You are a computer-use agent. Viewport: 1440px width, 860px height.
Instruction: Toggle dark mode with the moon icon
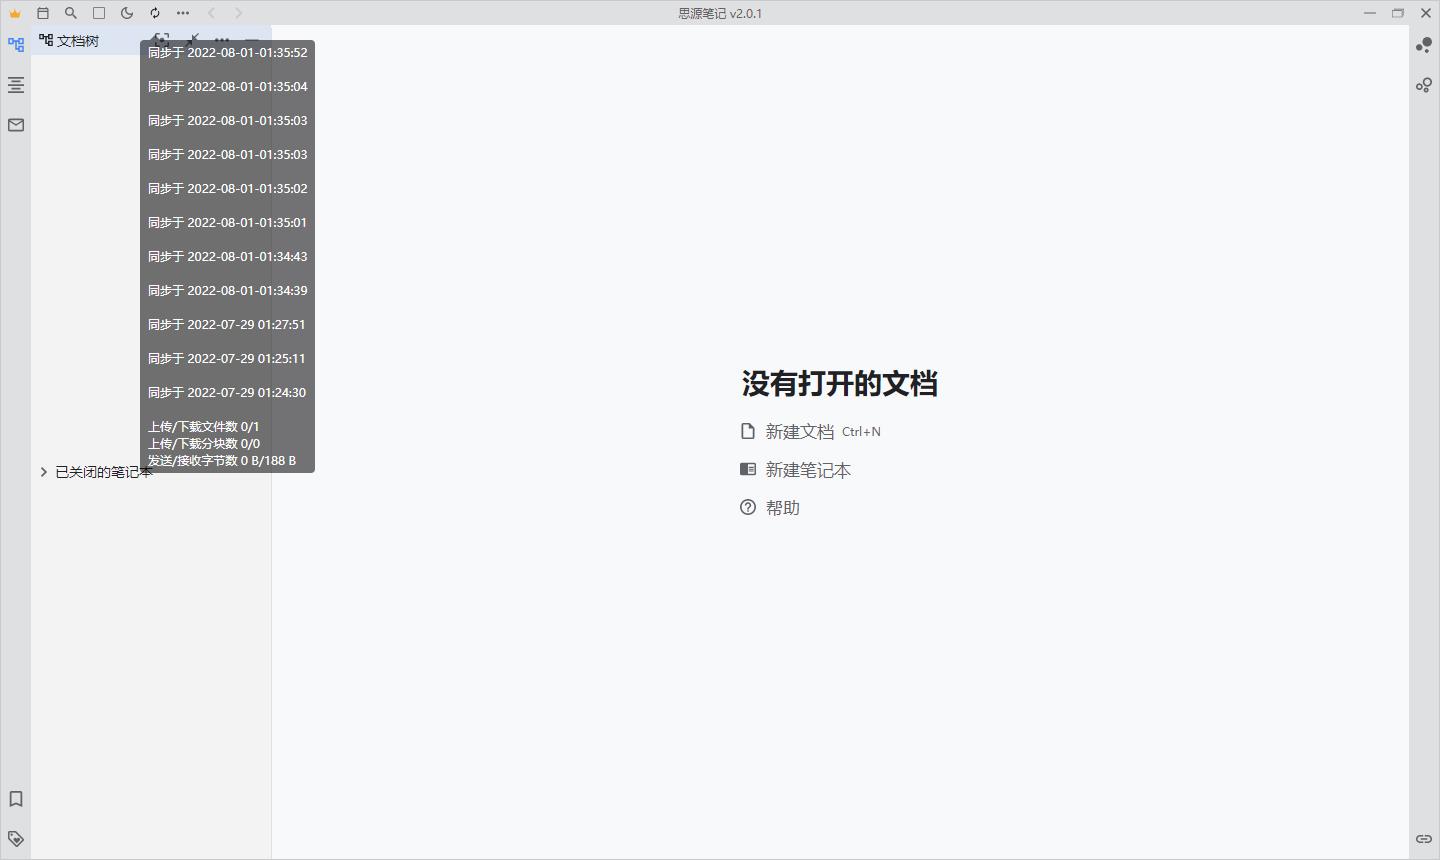coord(127,13)
